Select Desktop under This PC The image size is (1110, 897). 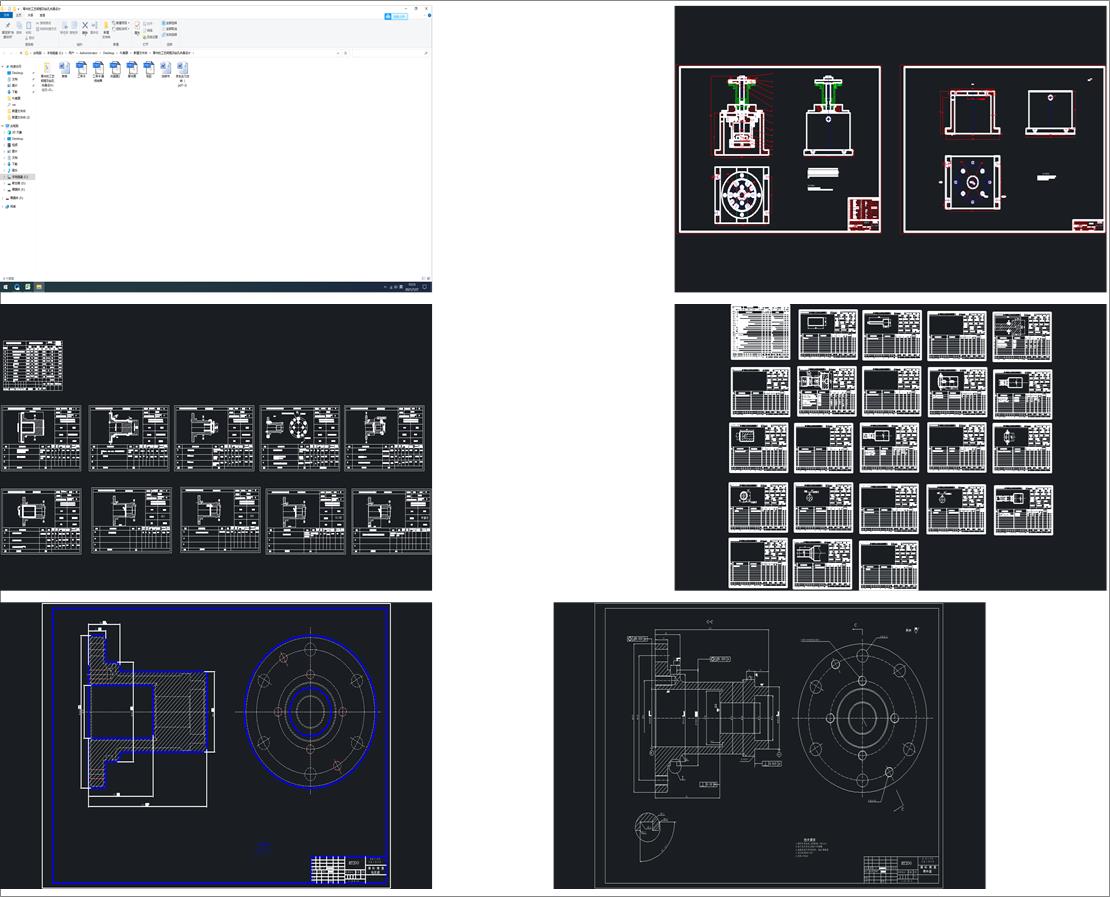pos(16,139)
